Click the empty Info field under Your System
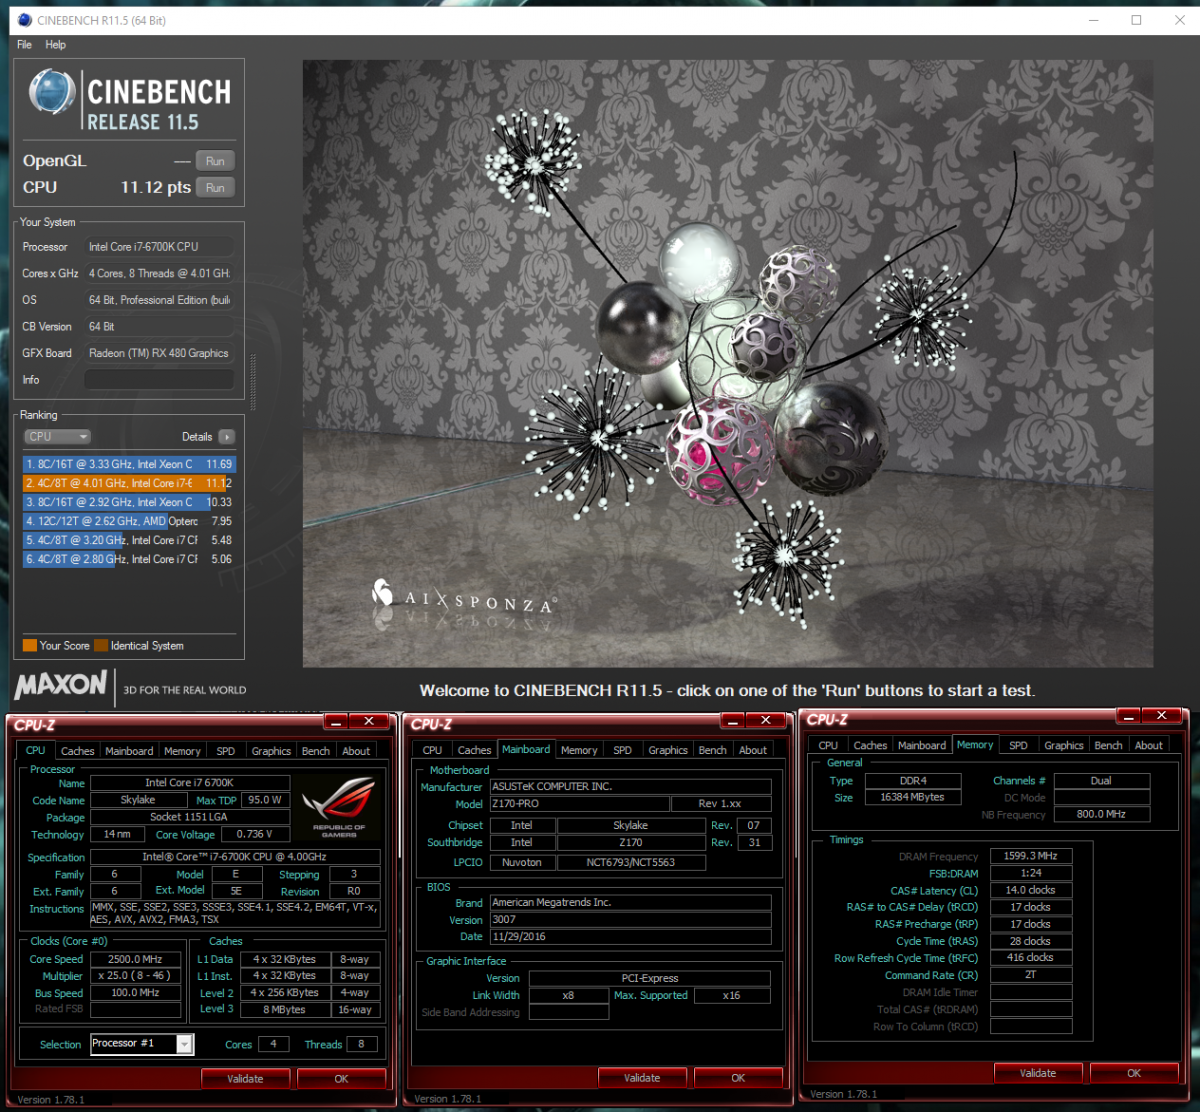Screen dimensions: 1200x1112 coord(159,380)
